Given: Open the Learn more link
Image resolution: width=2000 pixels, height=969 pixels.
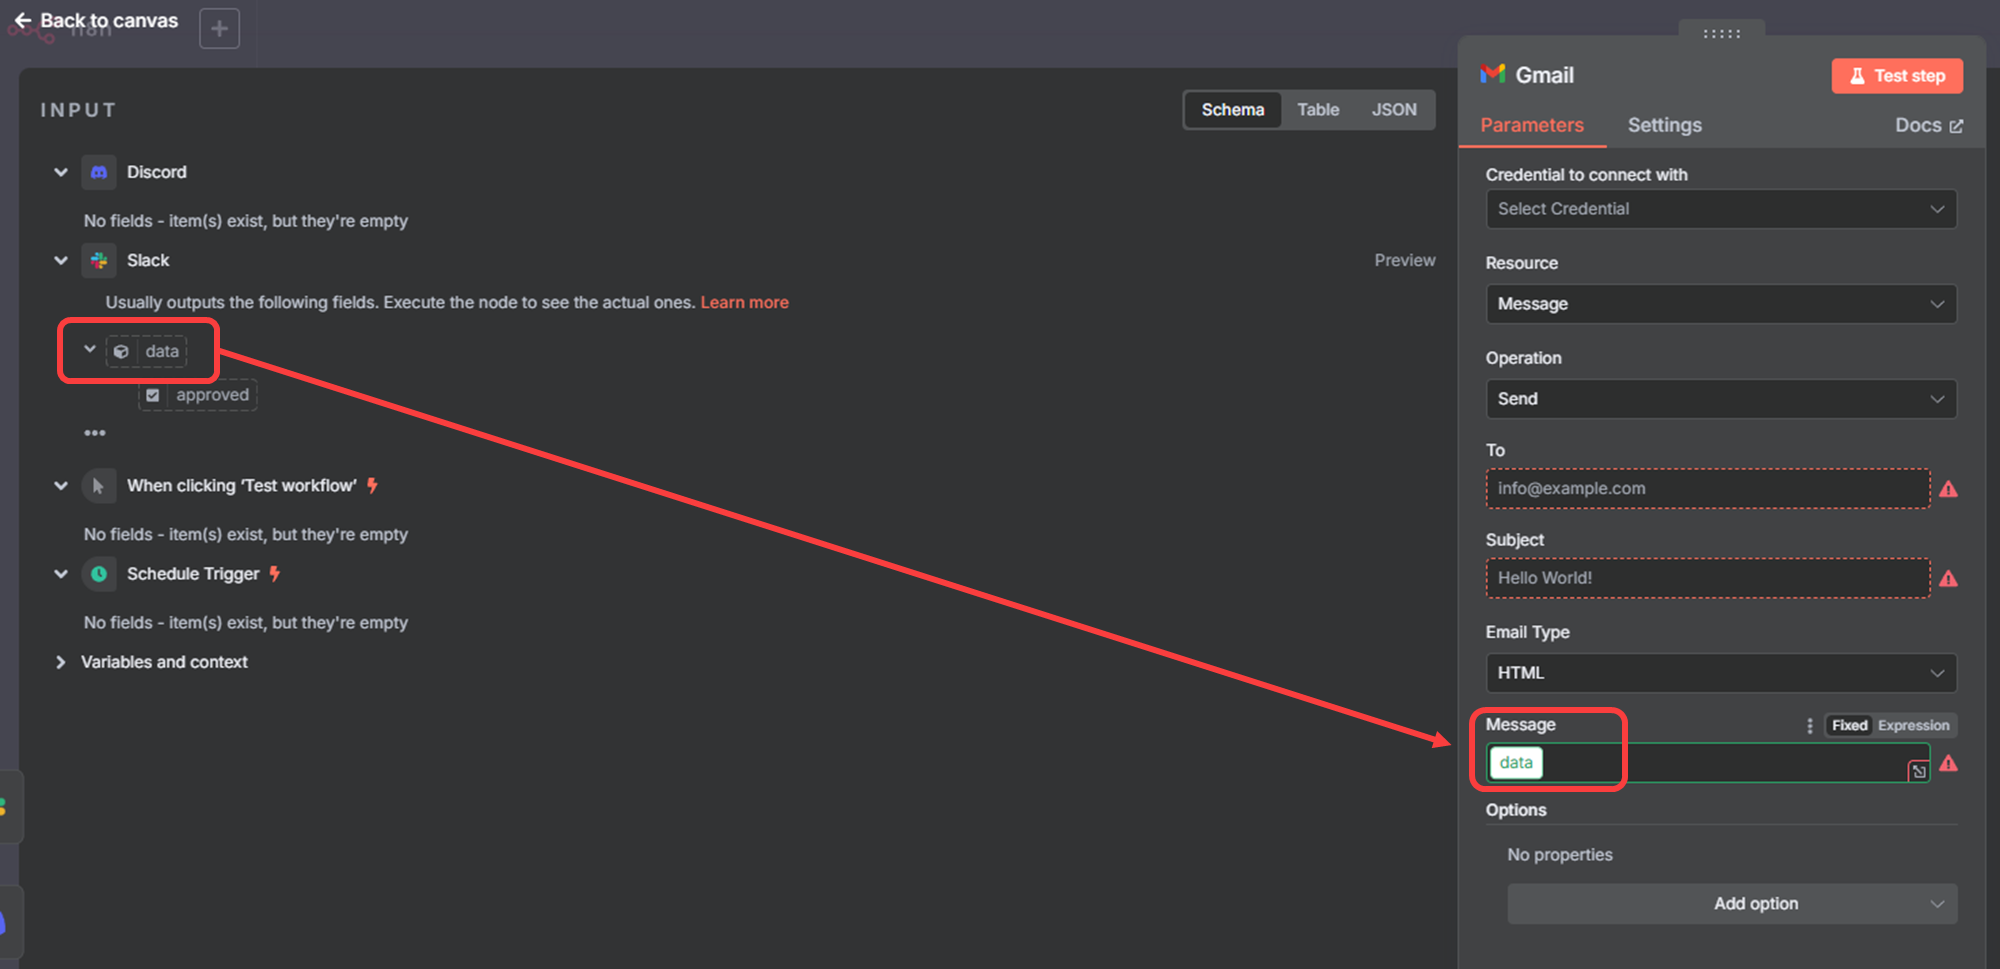Looking at the screenshot, I should tap(744, 302).
